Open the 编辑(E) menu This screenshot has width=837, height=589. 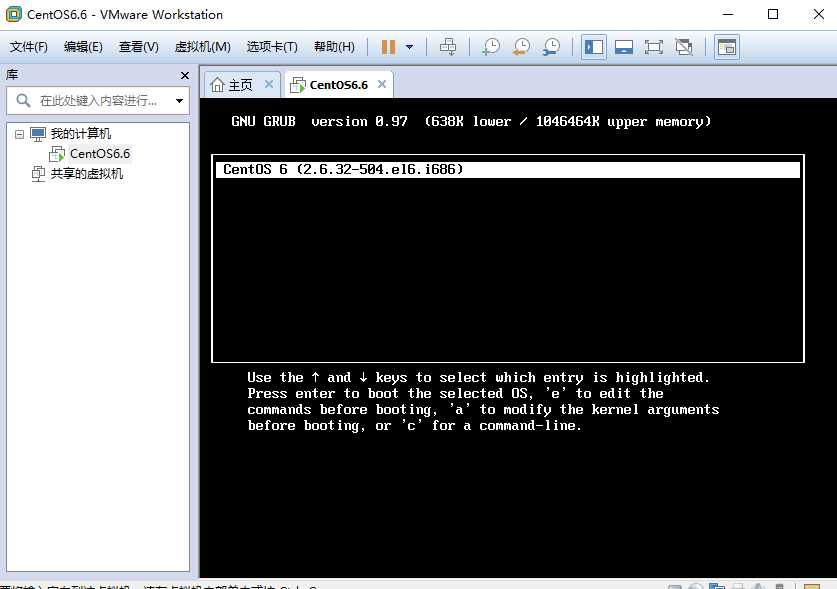coord(83,47)
